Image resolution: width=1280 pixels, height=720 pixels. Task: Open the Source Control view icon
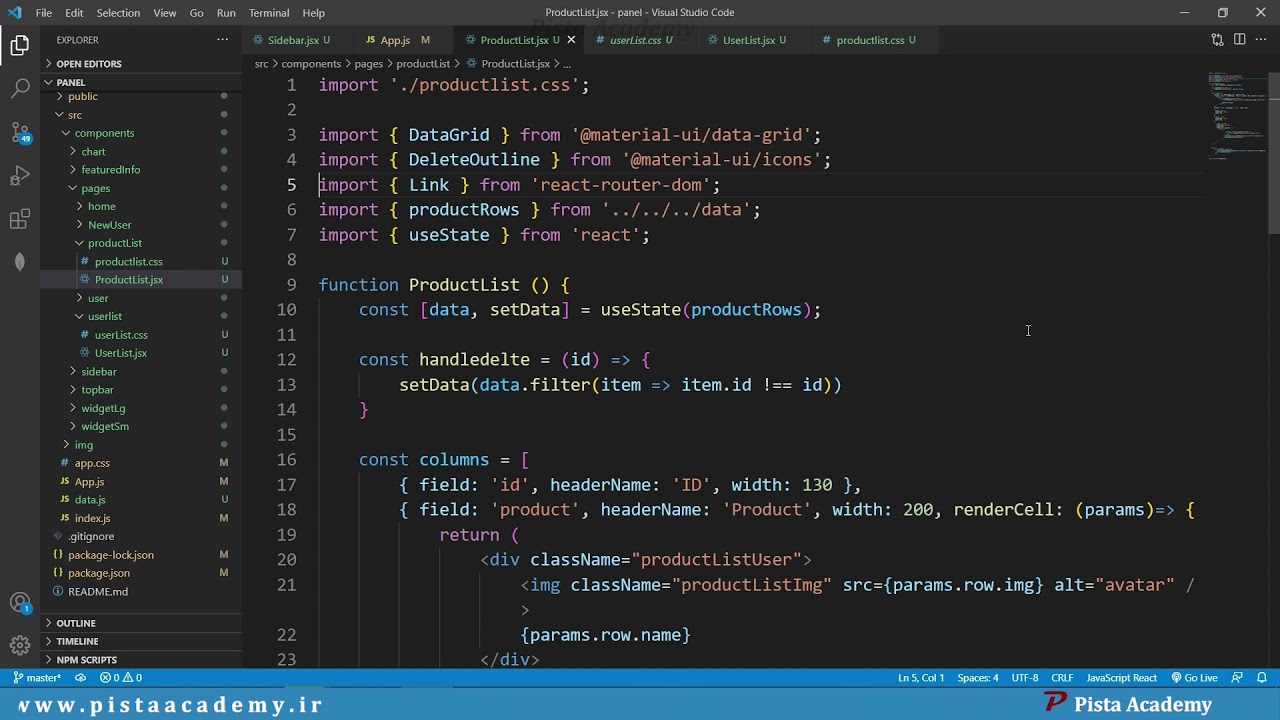[x=20, y=132]
